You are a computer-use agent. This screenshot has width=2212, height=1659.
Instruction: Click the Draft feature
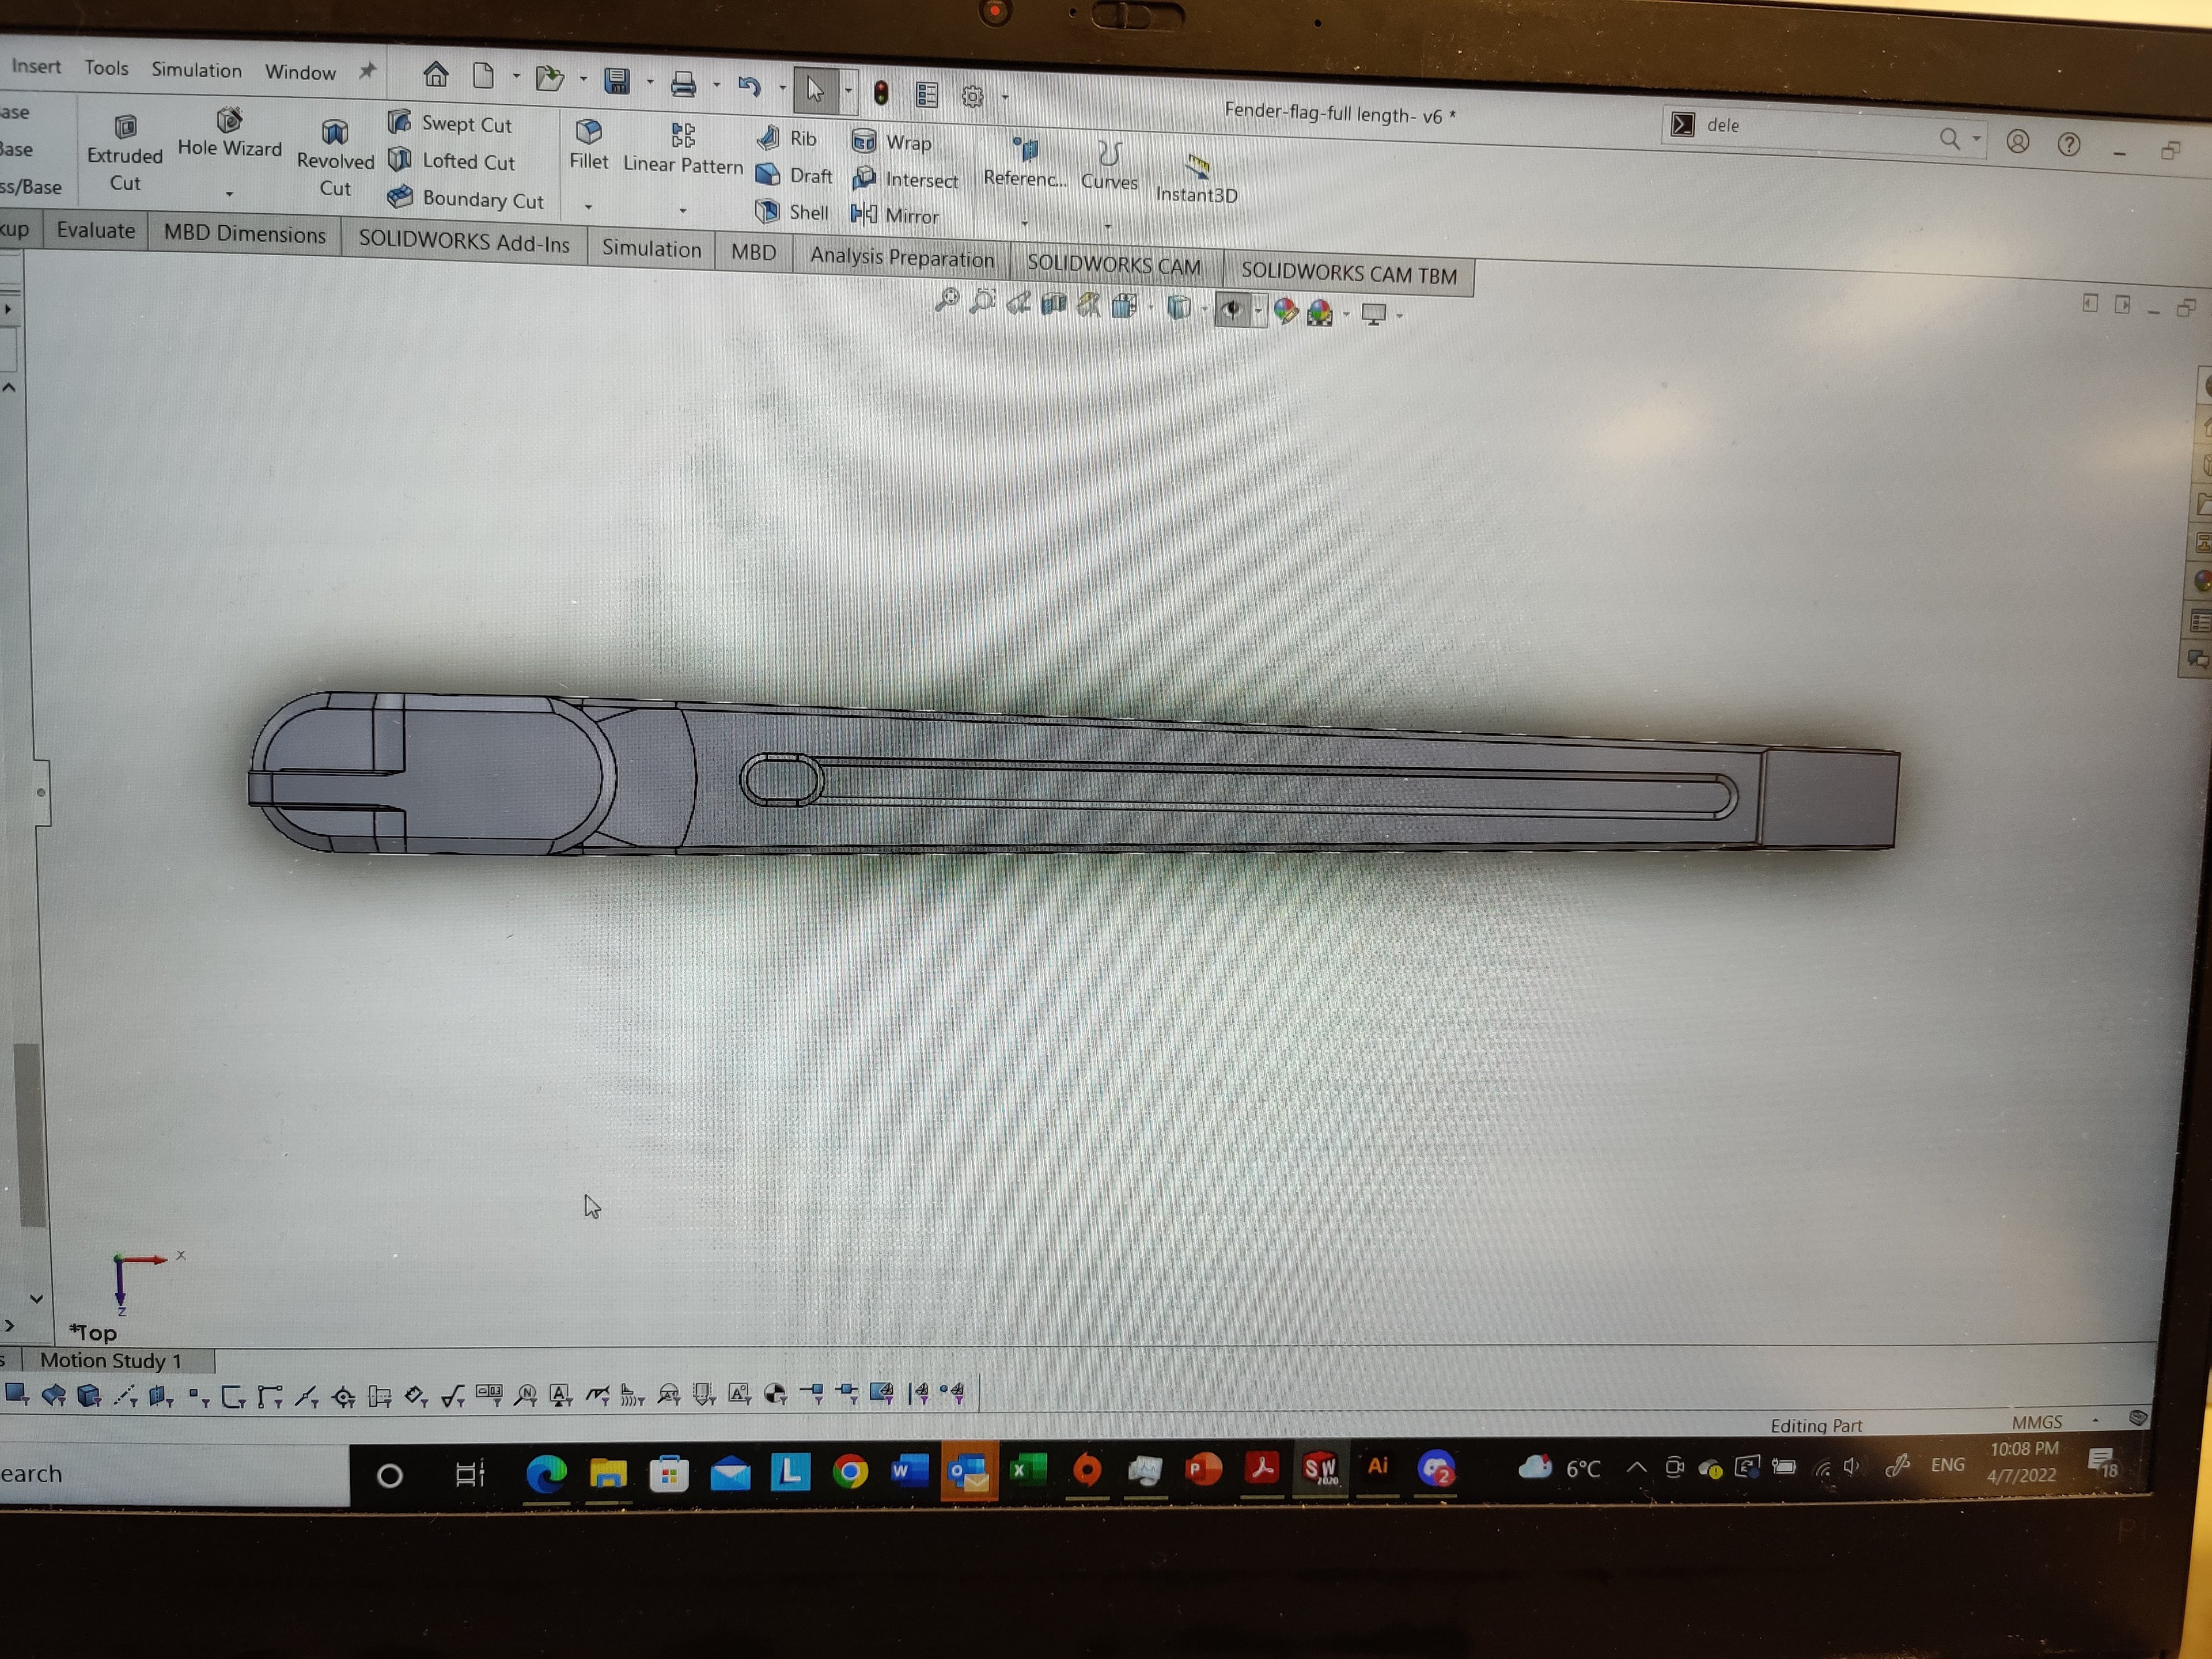tap(794, 175)
